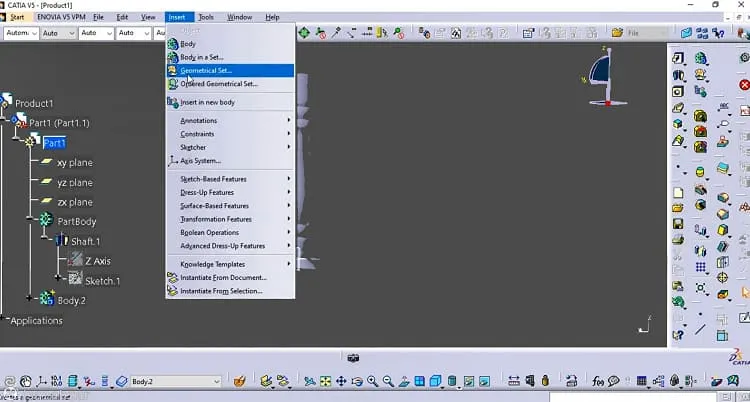The width and height of the screenshot is (750, 402).
Task: Open the first Auto line-type dropdown
Action: pos(58,33)
